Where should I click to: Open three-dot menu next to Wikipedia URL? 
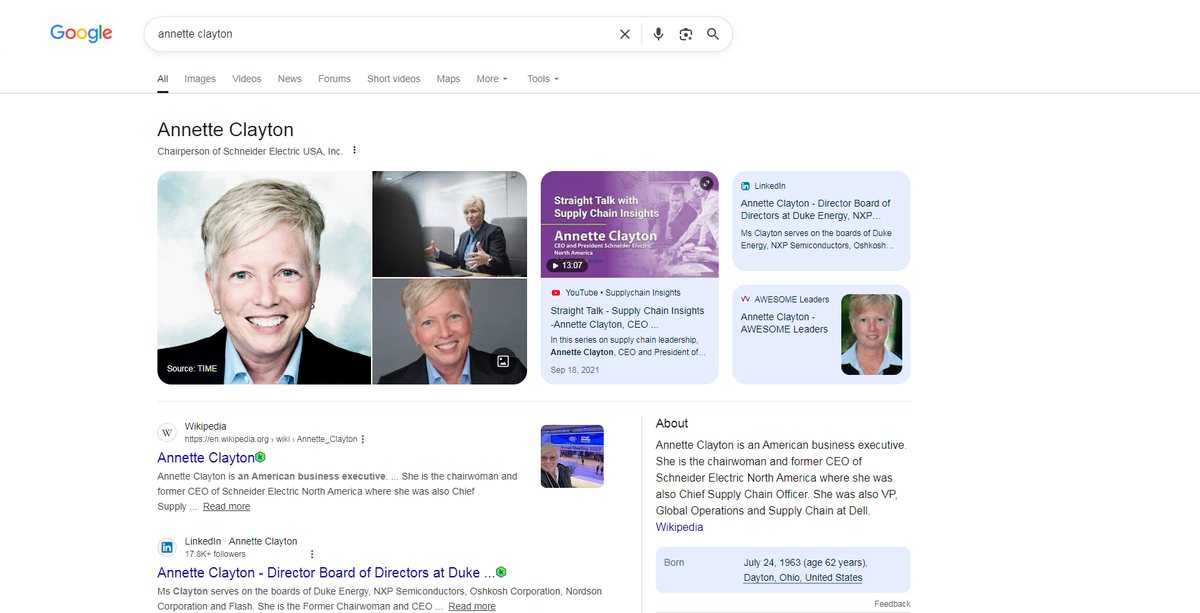click(363, 439)
